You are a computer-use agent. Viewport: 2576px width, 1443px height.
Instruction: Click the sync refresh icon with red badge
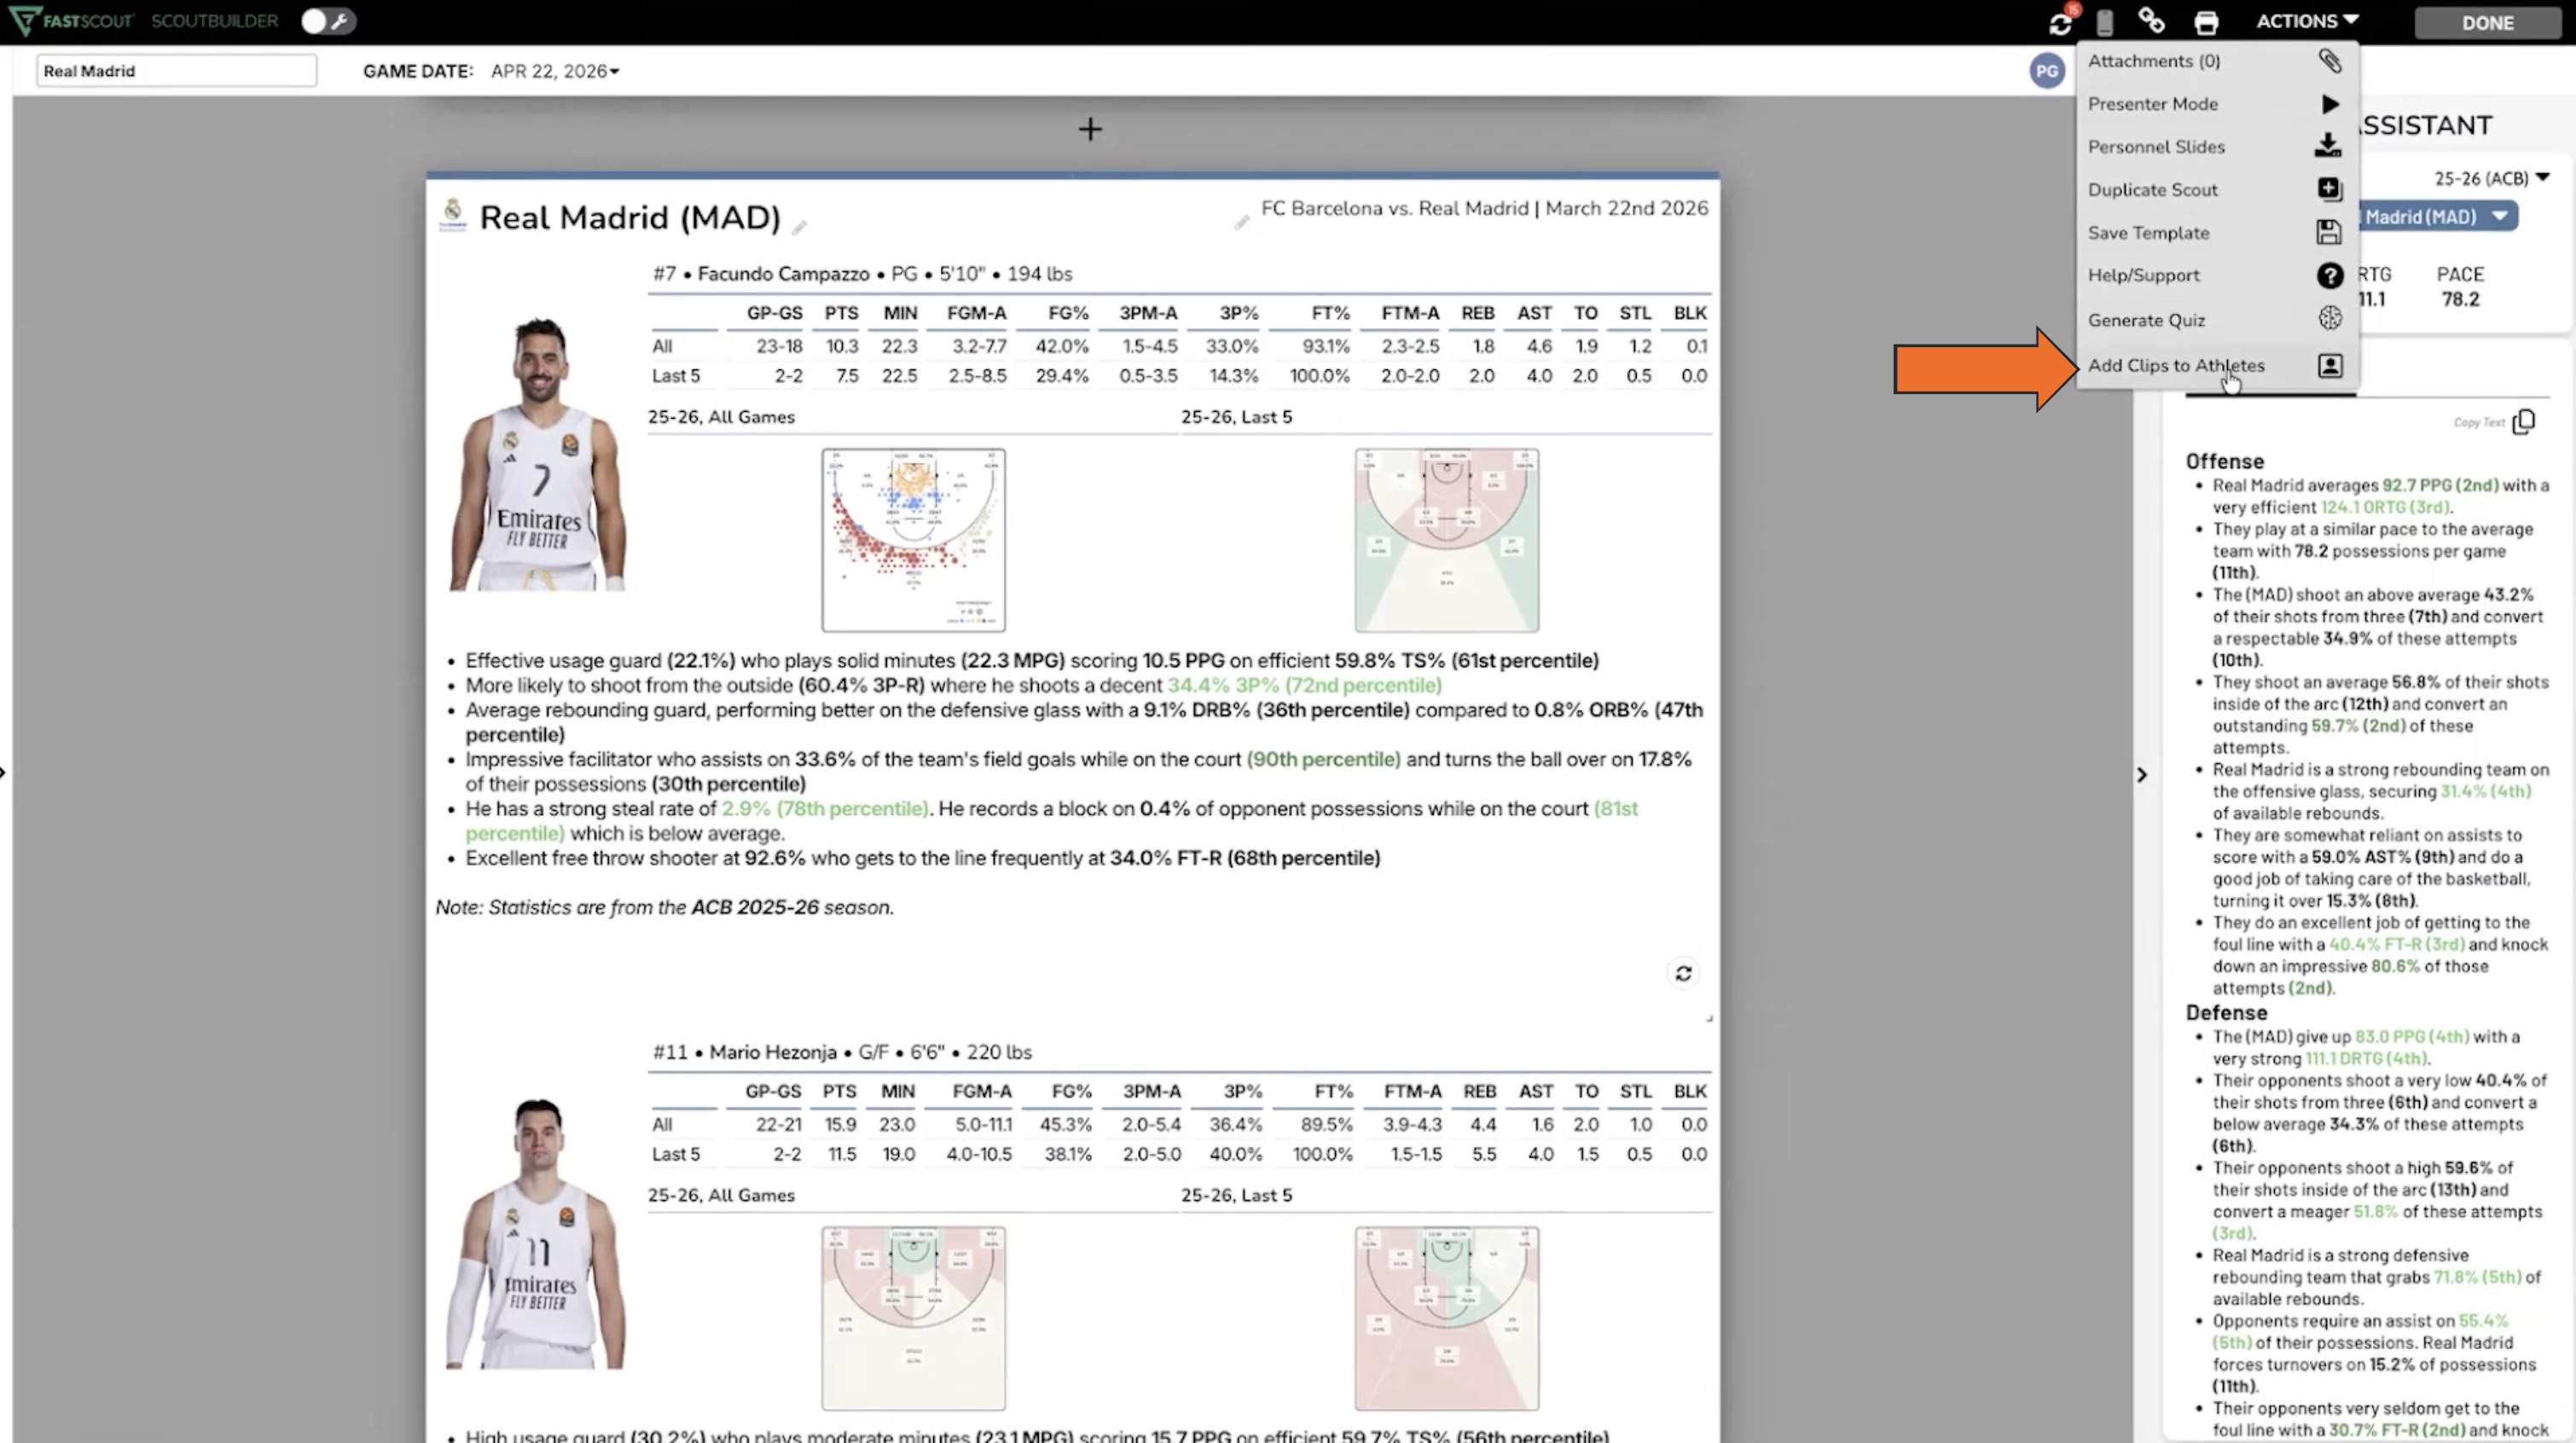(2060, 22)
